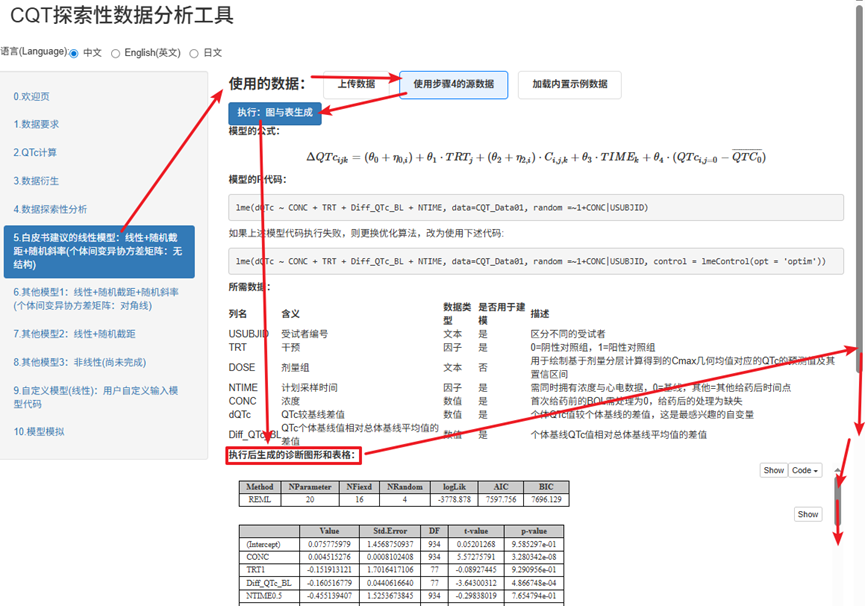Go to 10.模型模拟 sidebar link
This screenshot has width=865, height=606.
point(38,431)
